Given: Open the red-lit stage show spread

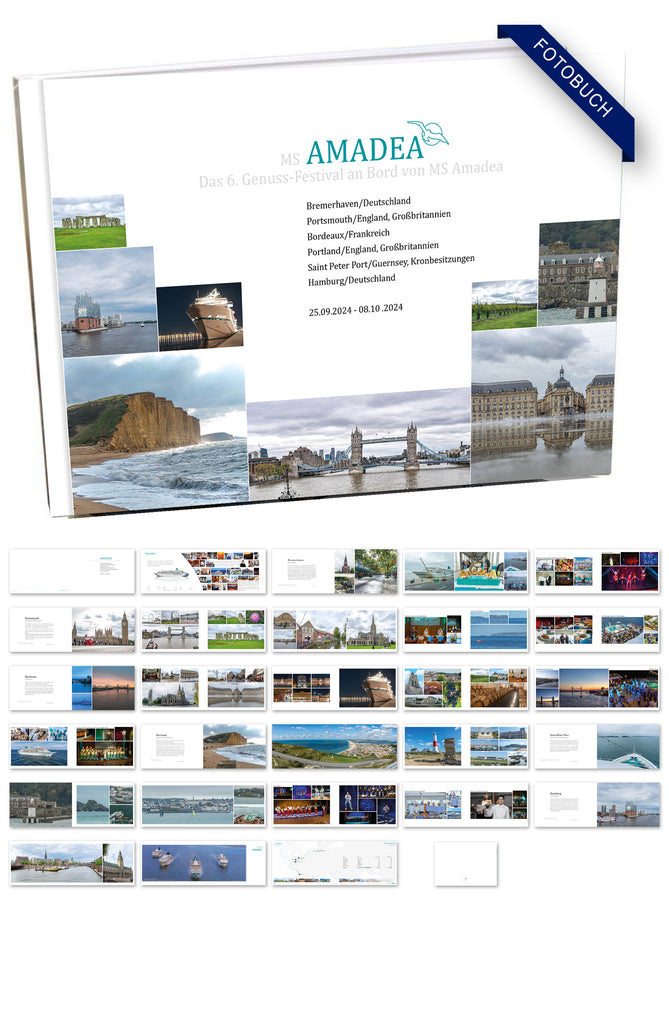Looking at the screenshot, I should pyautogui.click(x=597, y=571).
